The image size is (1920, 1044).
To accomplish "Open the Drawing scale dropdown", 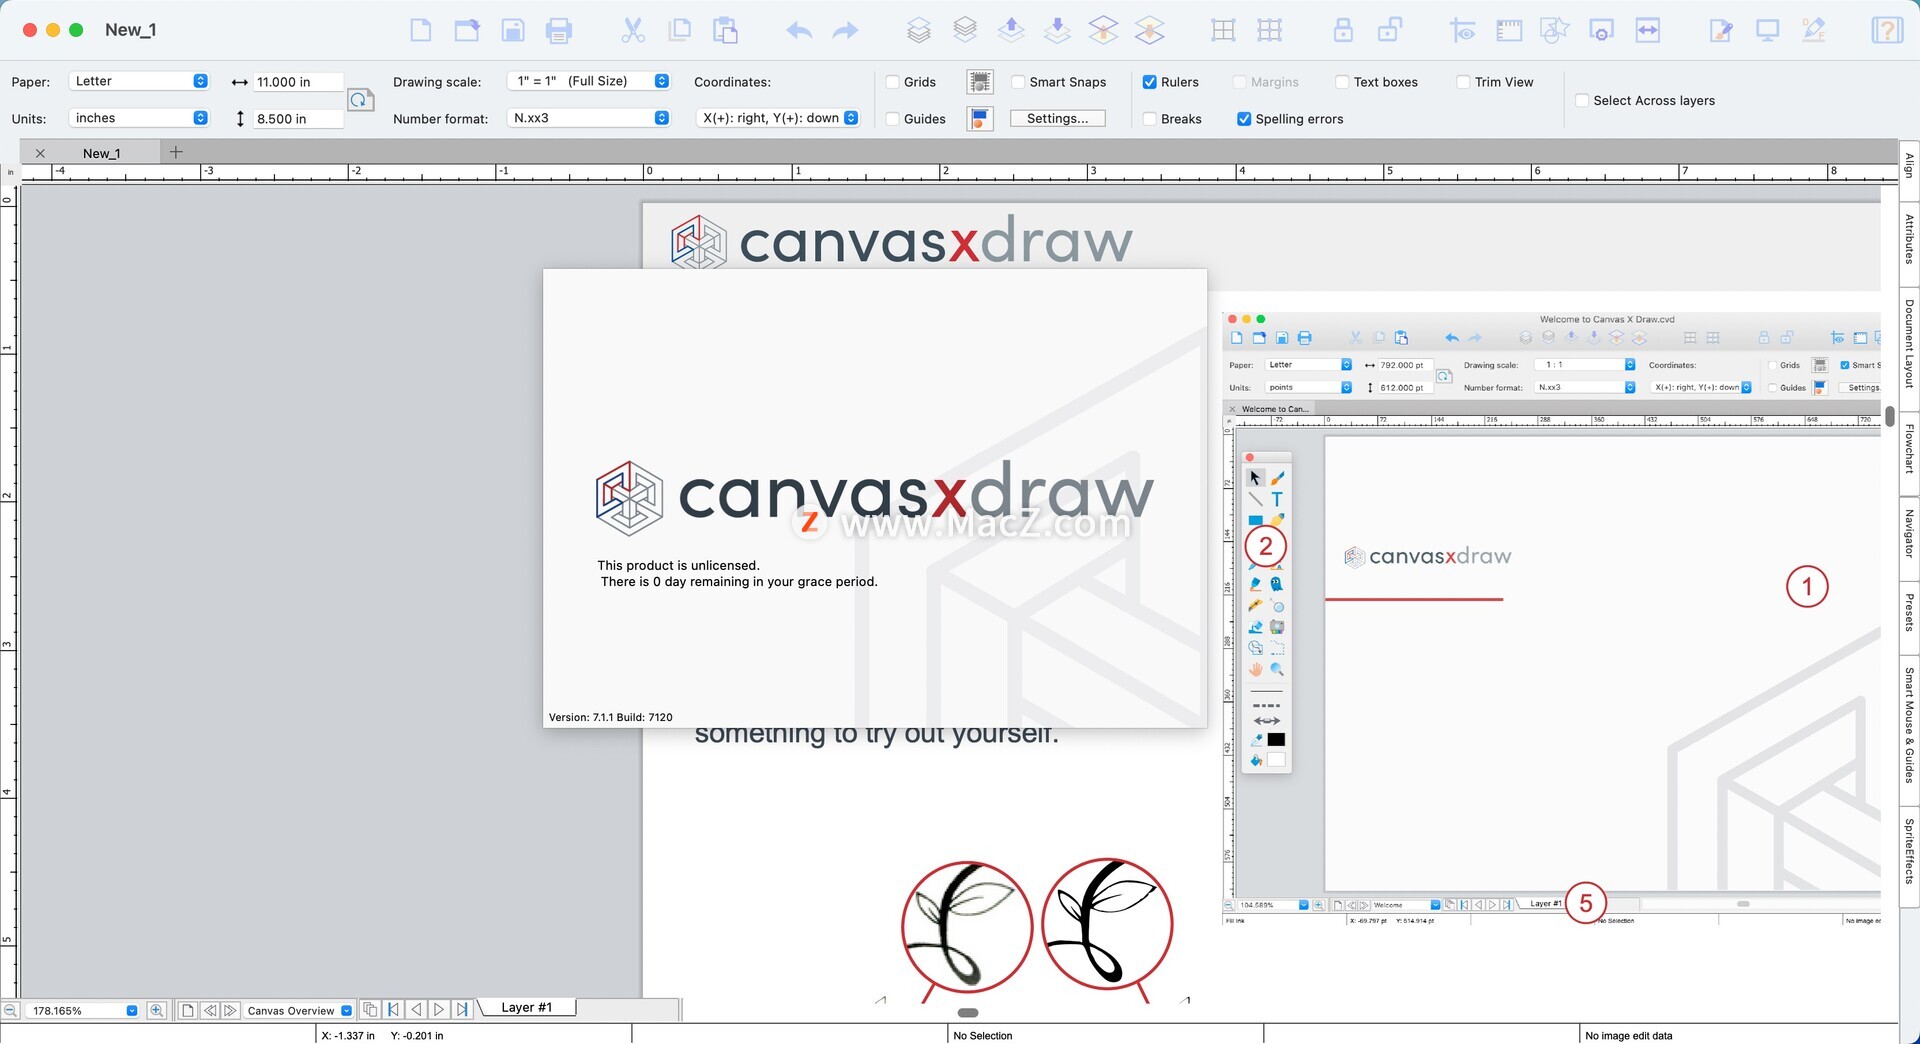I will (588, 81).
